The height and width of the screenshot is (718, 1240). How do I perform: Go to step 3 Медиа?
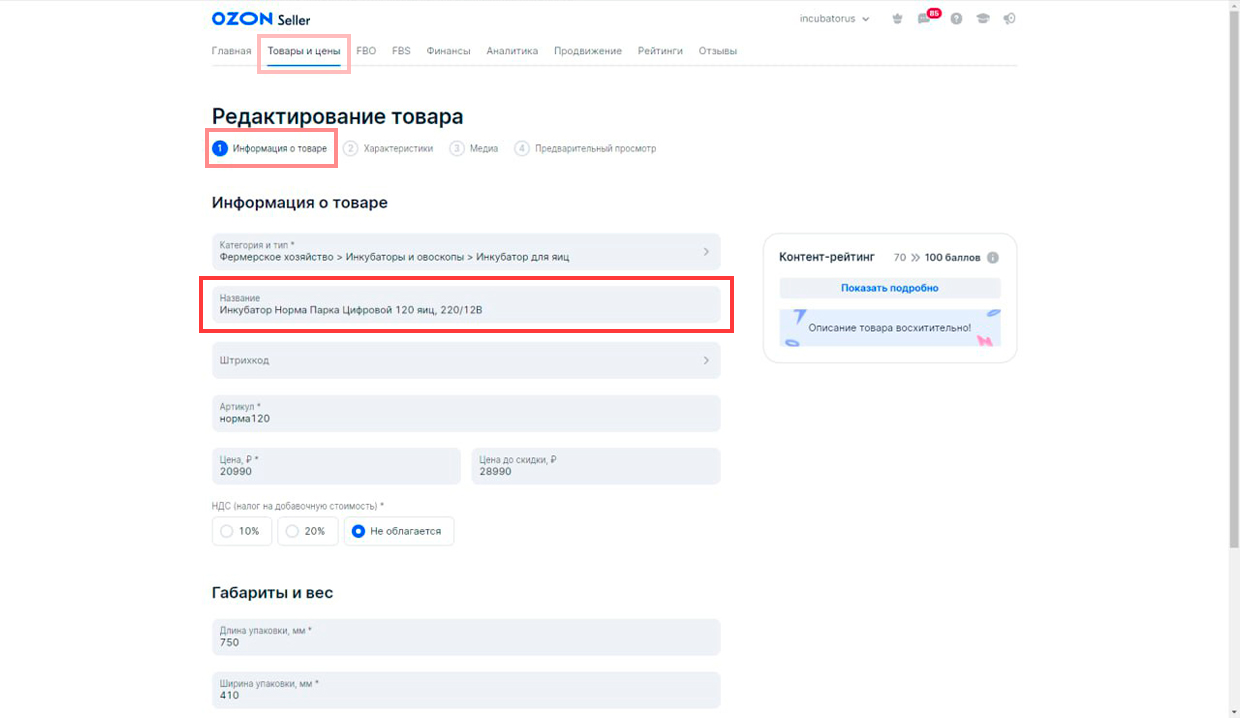[x=474, y=148]
